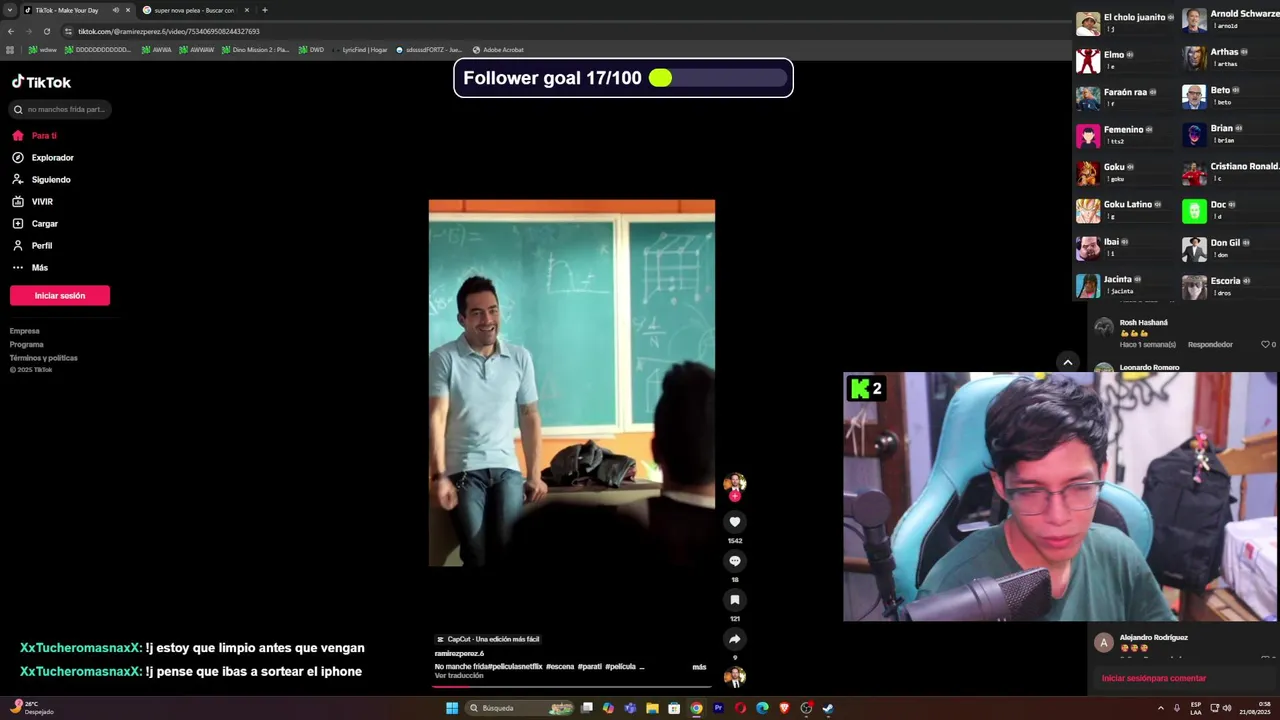Screen dimensions: 1280x720
Task: Expand the caption with 'más'
Action: (x=699, y=667)
